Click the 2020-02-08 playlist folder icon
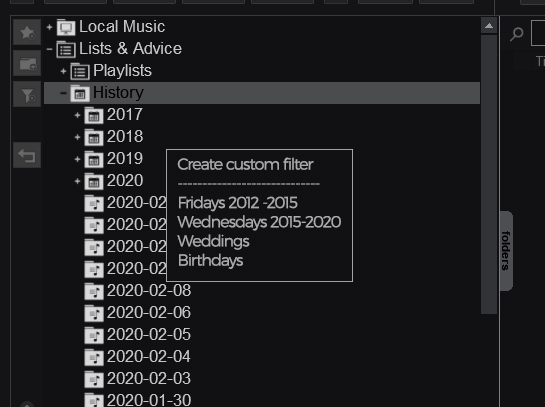The height and width of the screenshot is (407, 545). click(94, 291)
